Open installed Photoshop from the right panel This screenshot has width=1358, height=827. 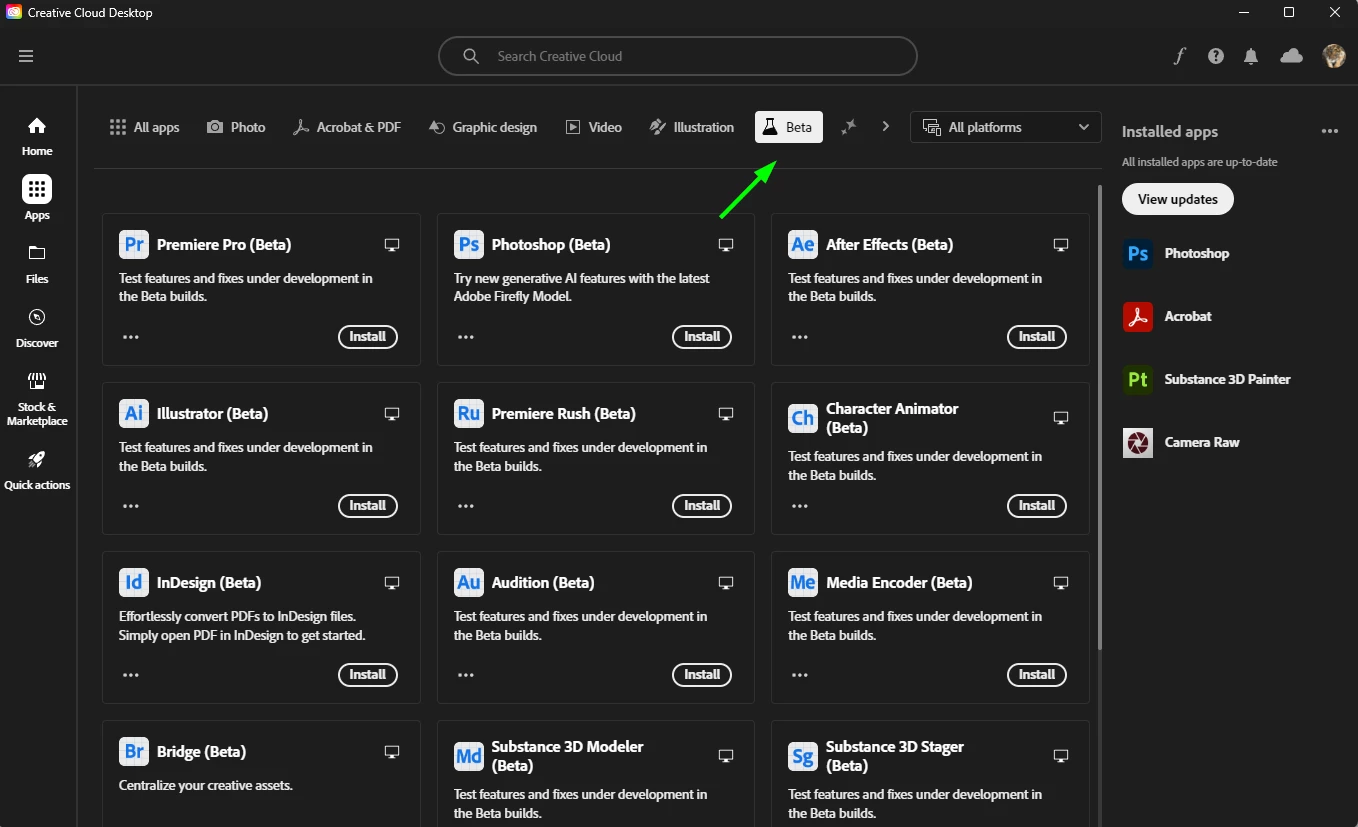click(x=1176, y=253)
